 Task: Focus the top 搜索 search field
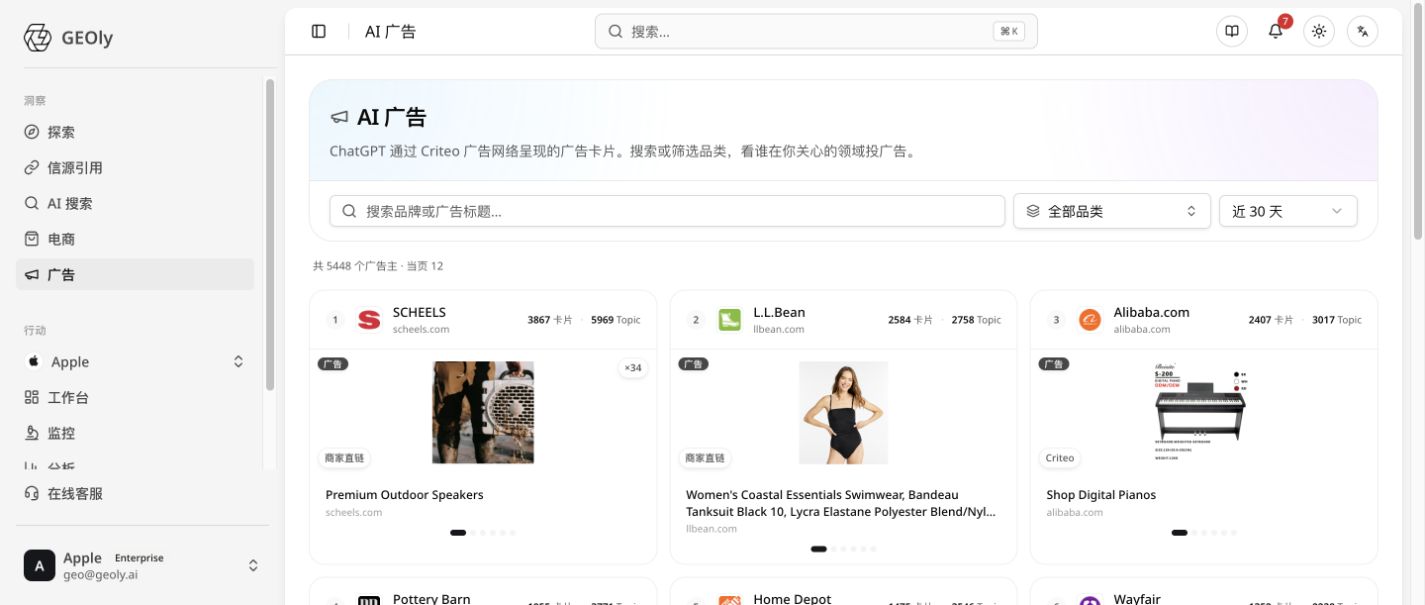point(816,31)
